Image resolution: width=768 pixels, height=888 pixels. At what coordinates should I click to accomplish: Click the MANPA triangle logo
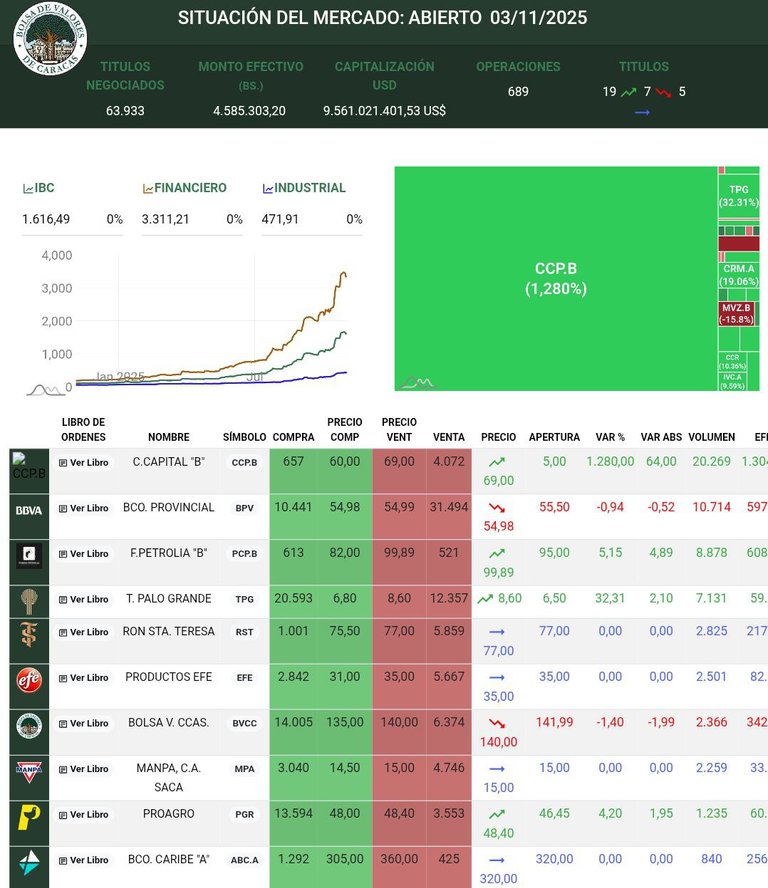29,772
